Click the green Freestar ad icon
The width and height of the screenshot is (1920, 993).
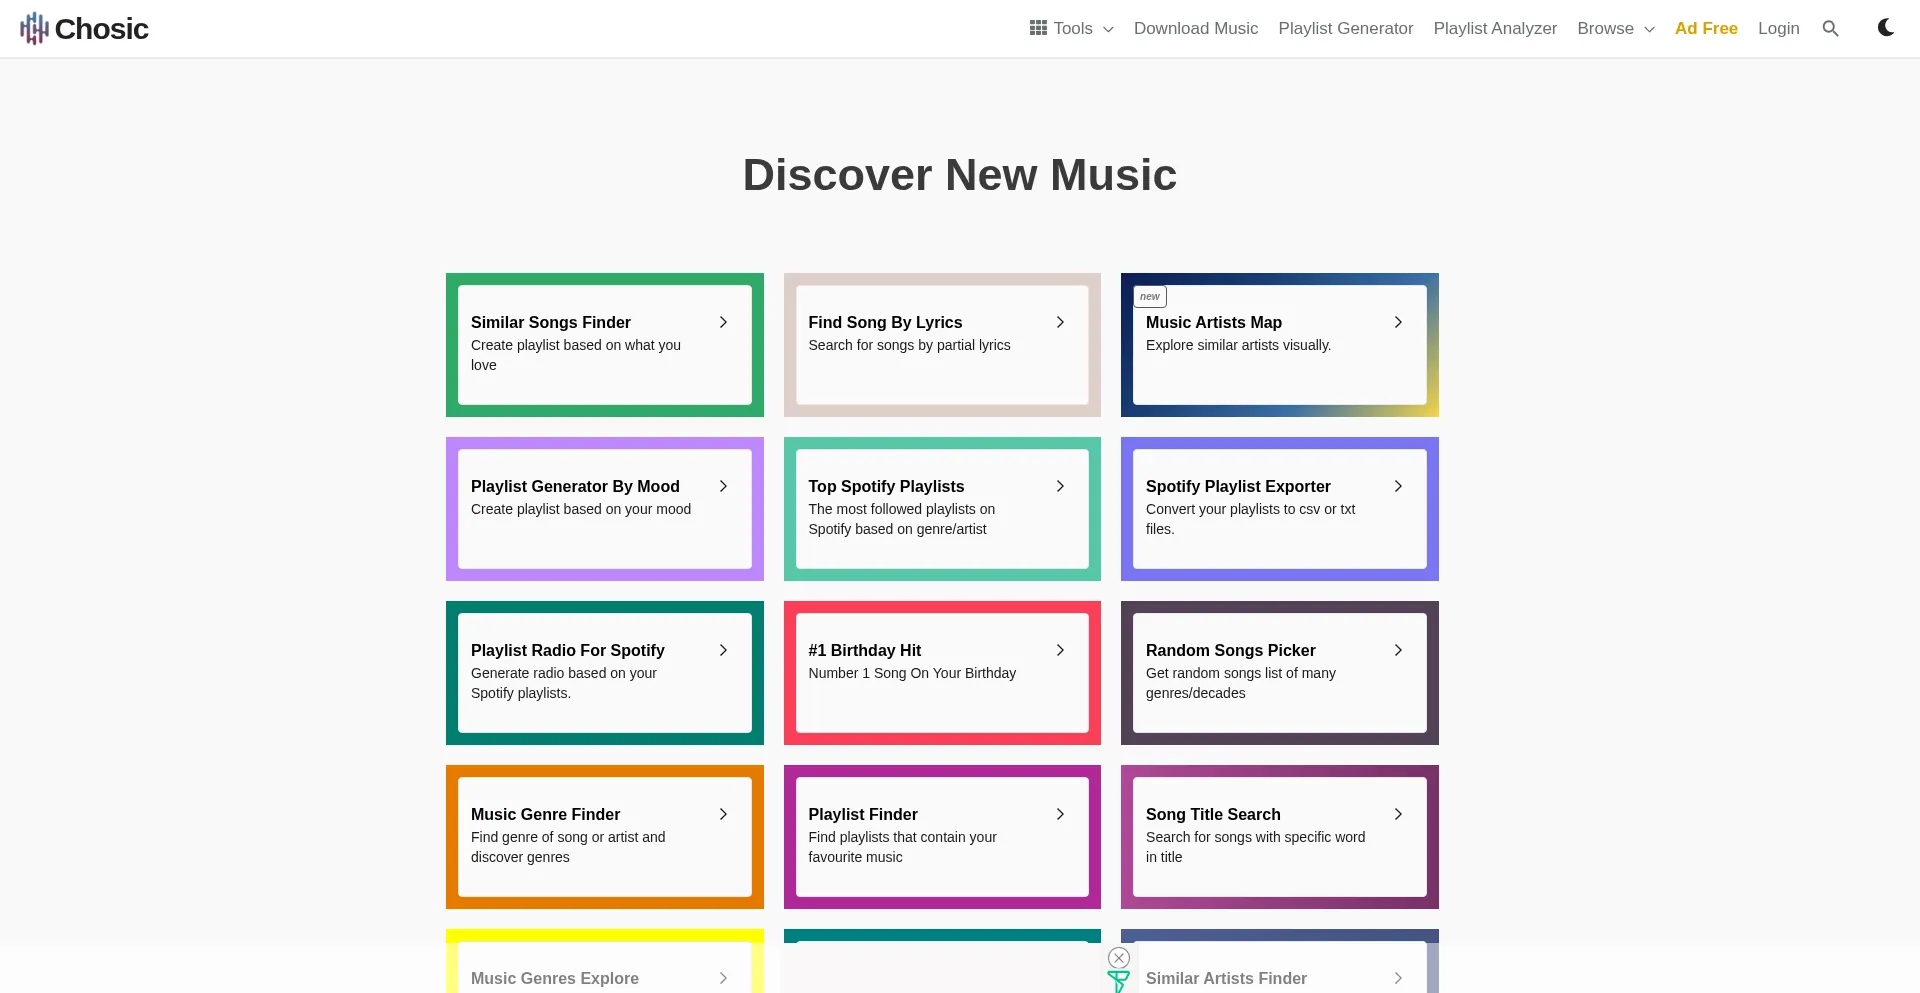[x=1118, y=982]
